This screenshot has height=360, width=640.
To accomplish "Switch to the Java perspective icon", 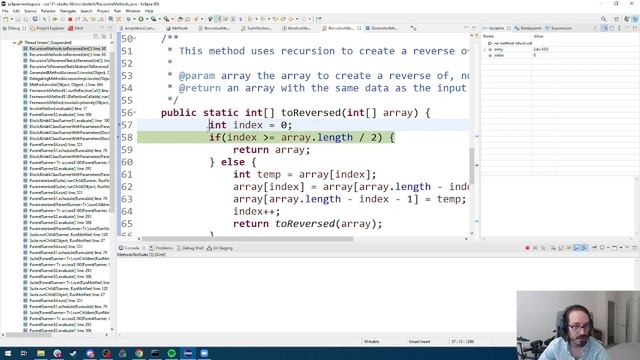I will tap(627, 19).
